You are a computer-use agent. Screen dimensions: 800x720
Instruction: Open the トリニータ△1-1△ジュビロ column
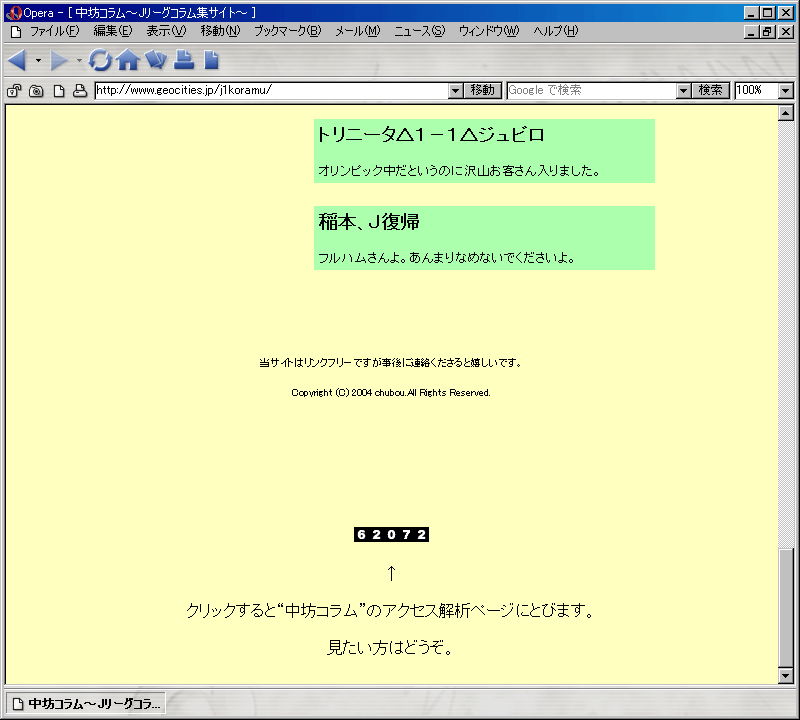(431, 135)
